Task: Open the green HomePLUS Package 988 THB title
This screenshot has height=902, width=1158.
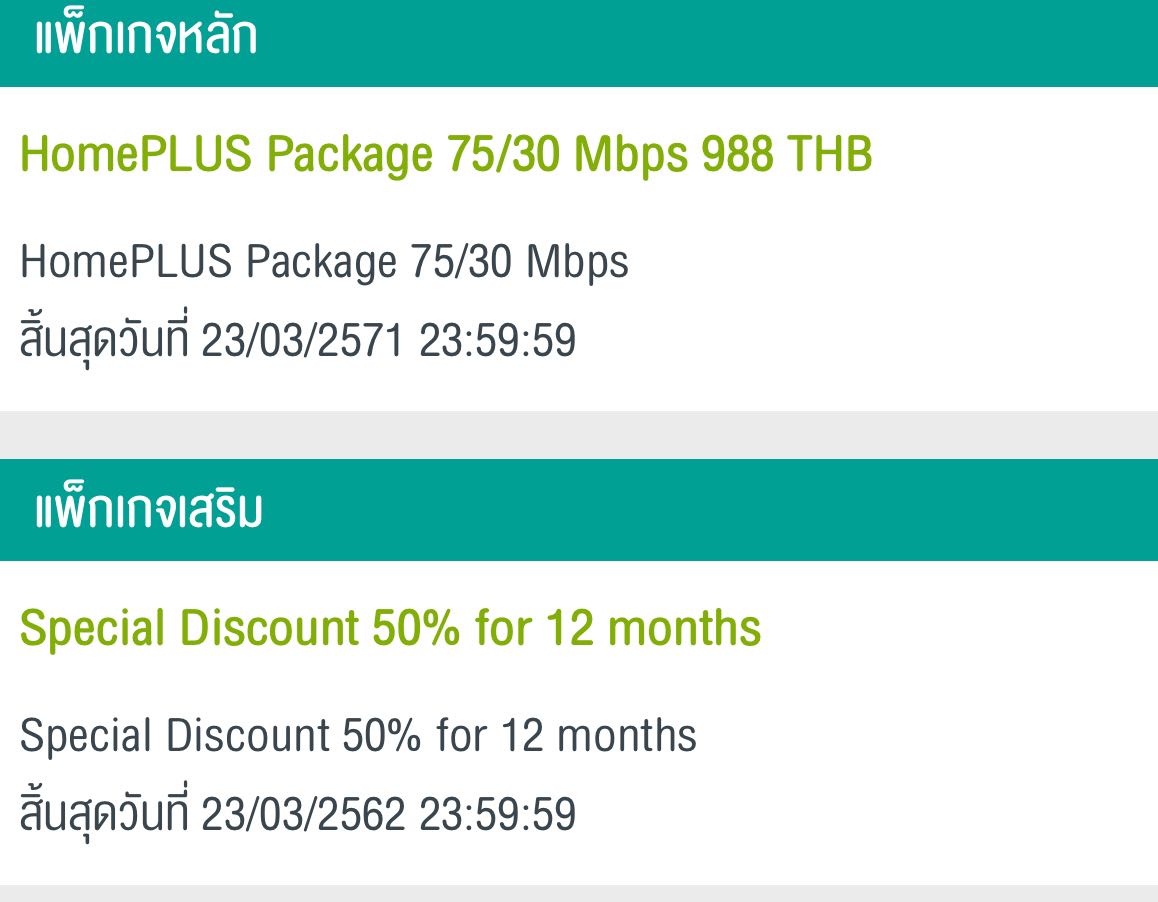Action: [446, 155]
